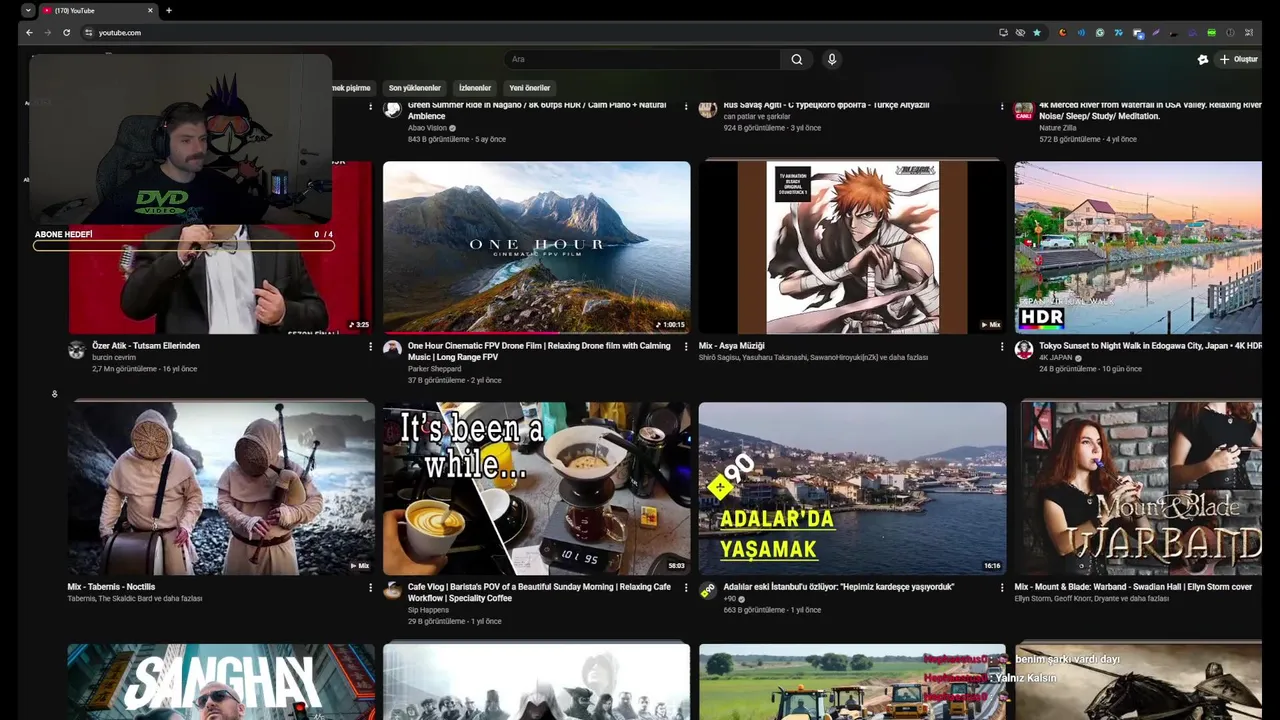
Task: Open the Grammarly extension icon
Action: [x=1100, y=33]
